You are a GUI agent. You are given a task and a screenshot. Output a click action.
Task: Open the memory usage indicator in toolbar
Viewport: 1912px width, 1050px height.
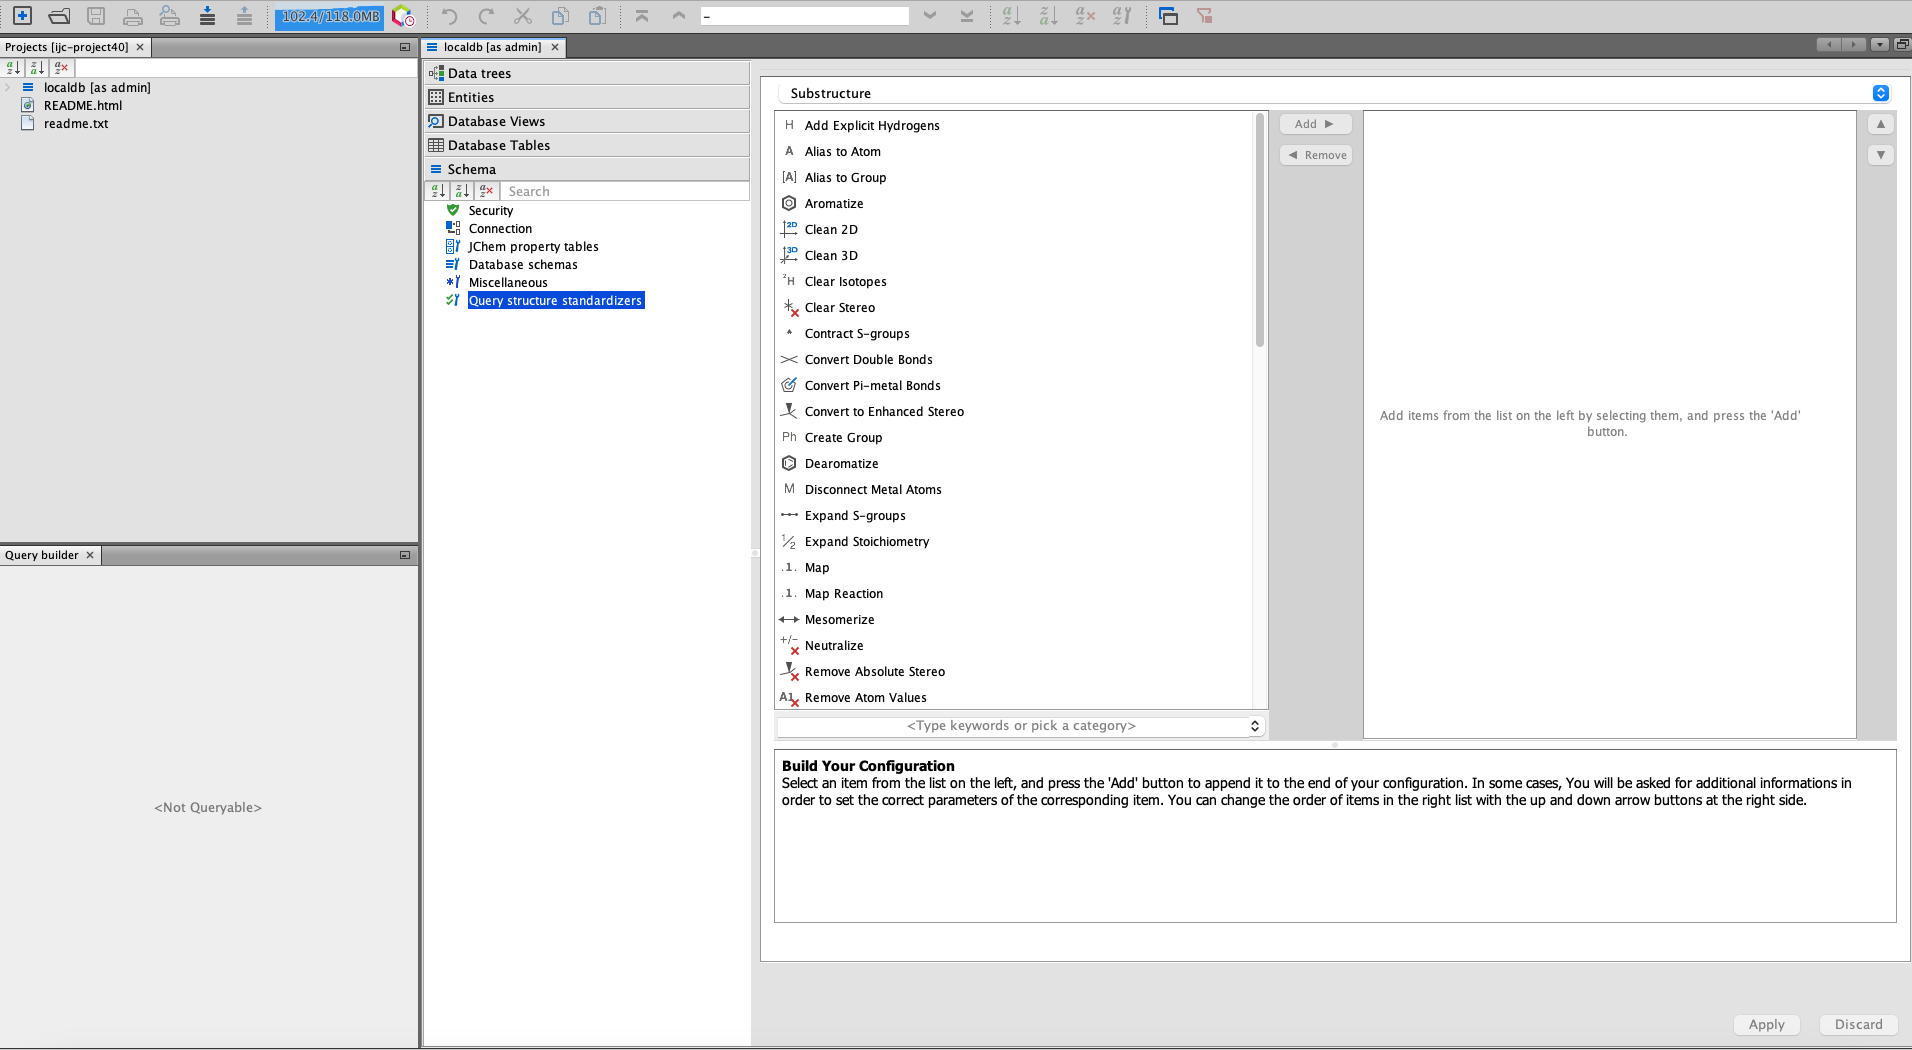click(328, 16)
